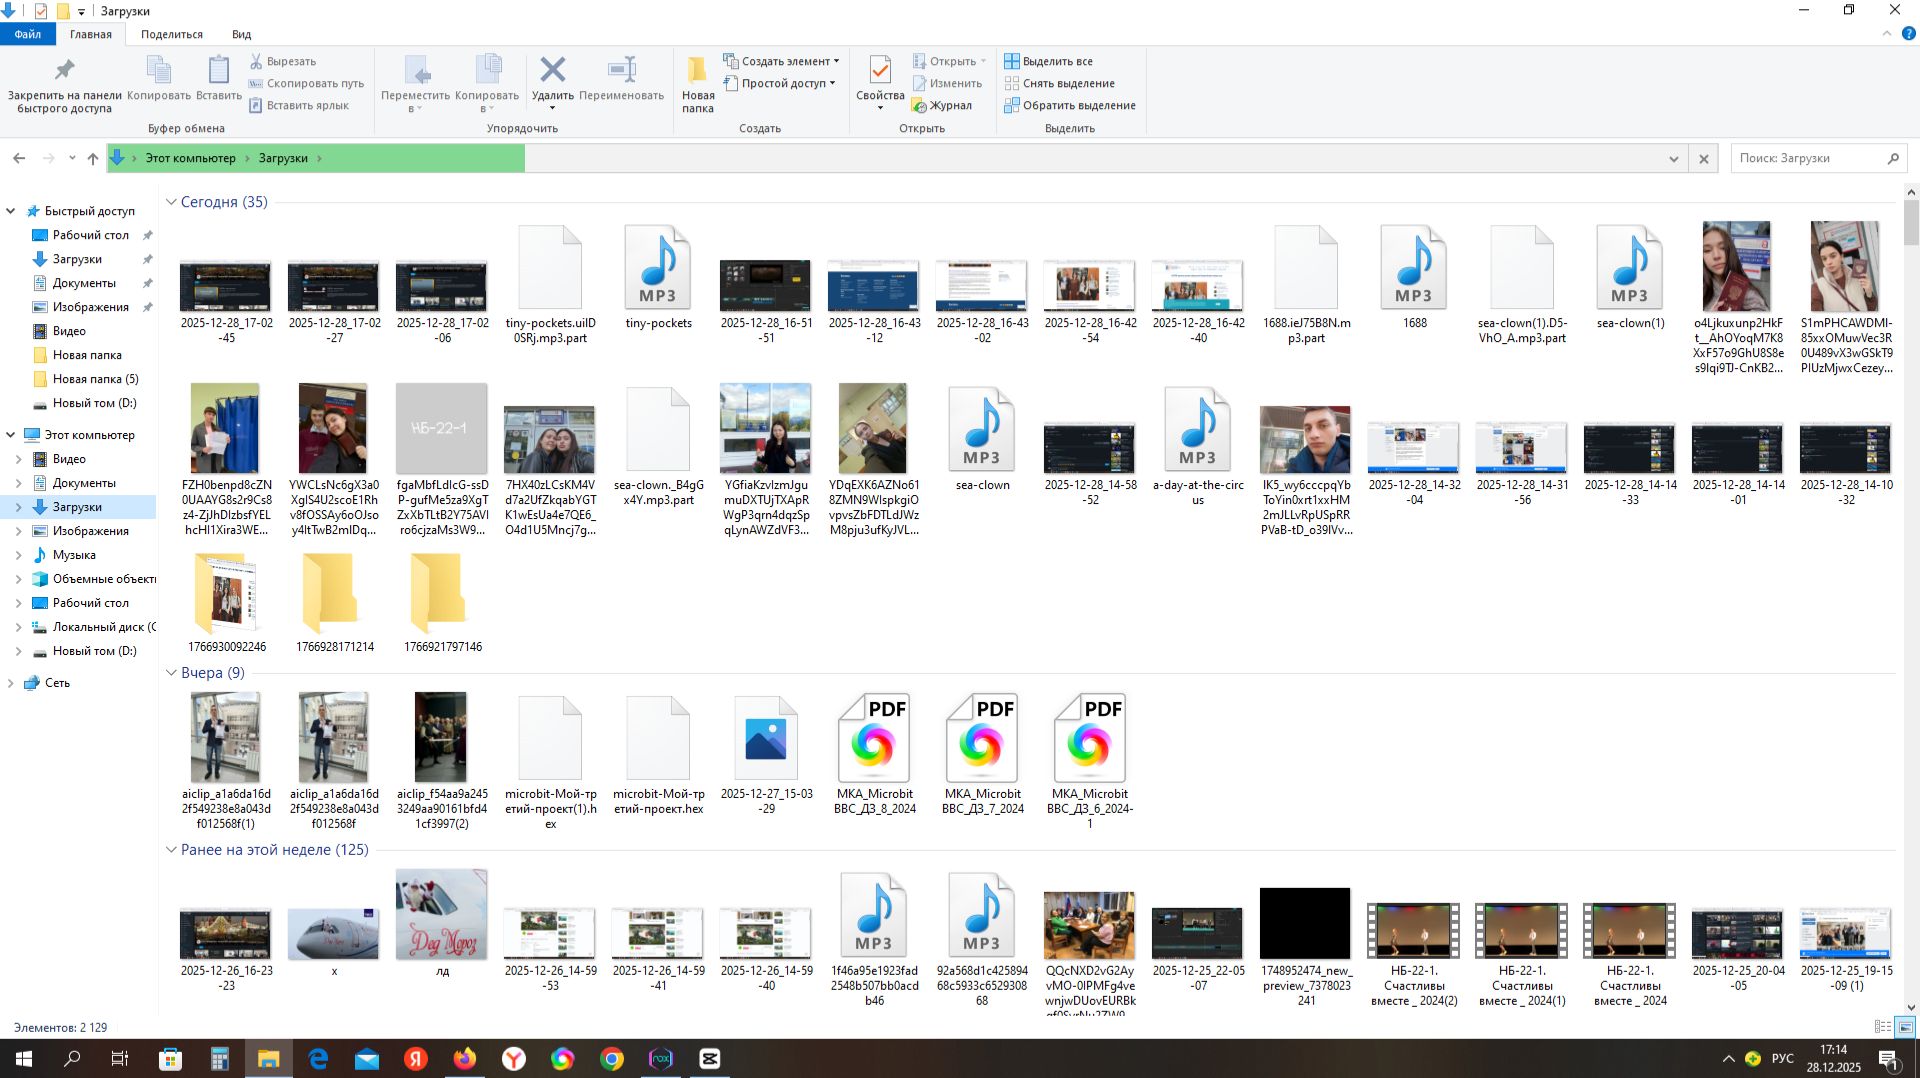This screenshot has width=1920, height=1078.
Task: Open Google Chrome from taskbar
Action: coord(612,1058)
